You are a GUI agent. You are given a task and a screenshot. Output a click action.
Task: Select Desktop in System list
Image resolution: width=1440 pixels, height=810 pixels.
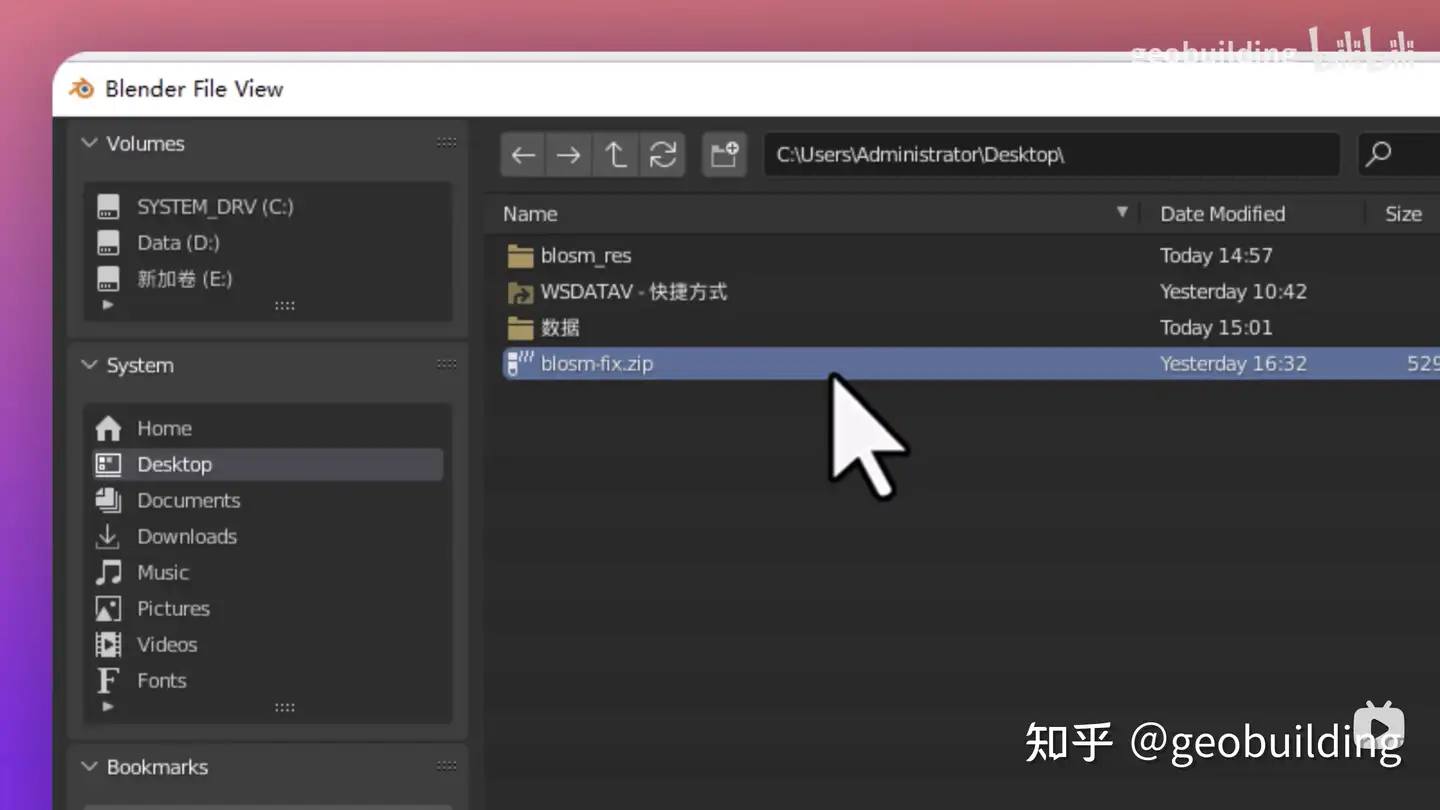coord(267,464)
